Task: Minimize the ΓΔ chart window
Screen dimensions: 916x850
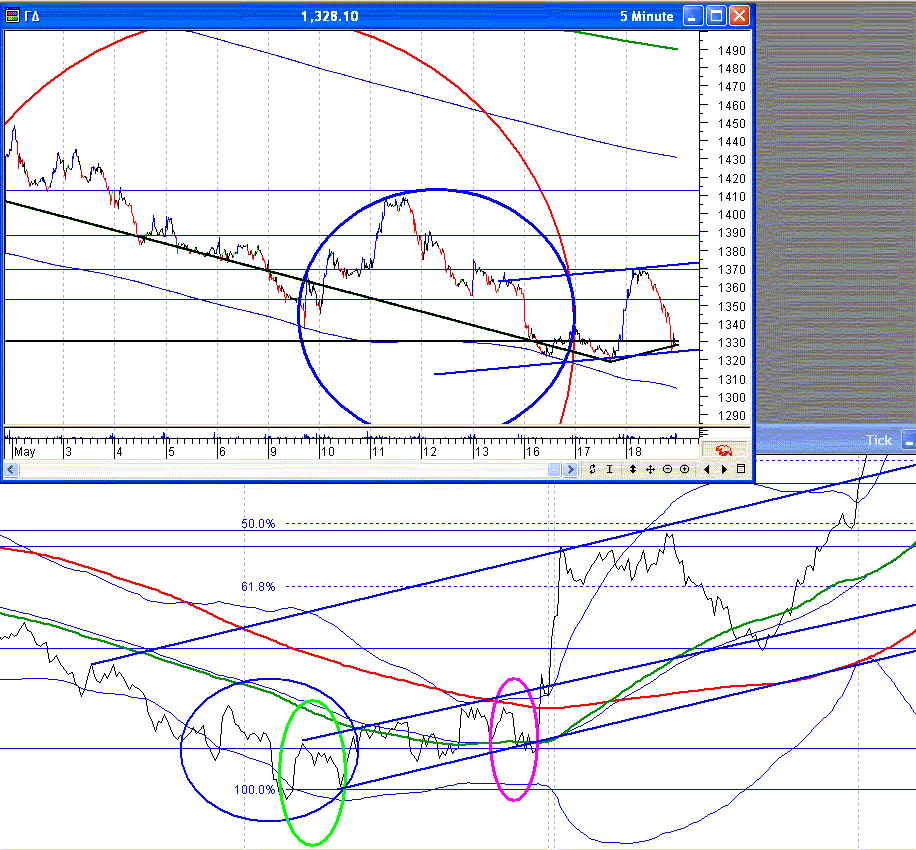Action: (x=693, y=16)
